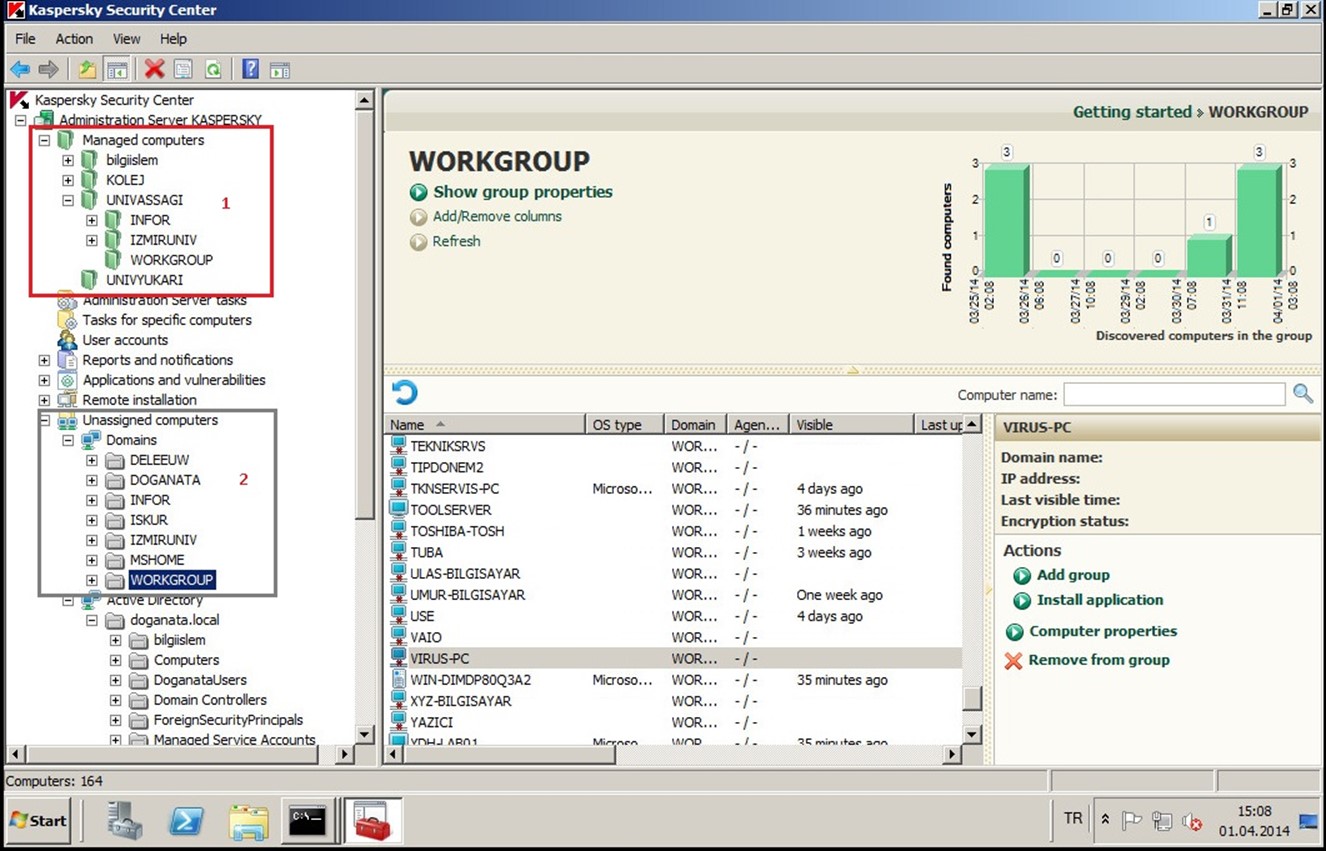Click the Tasks for specific computers icon
This screenshot has height=851, width=1326.
click(x=67, y=320)
